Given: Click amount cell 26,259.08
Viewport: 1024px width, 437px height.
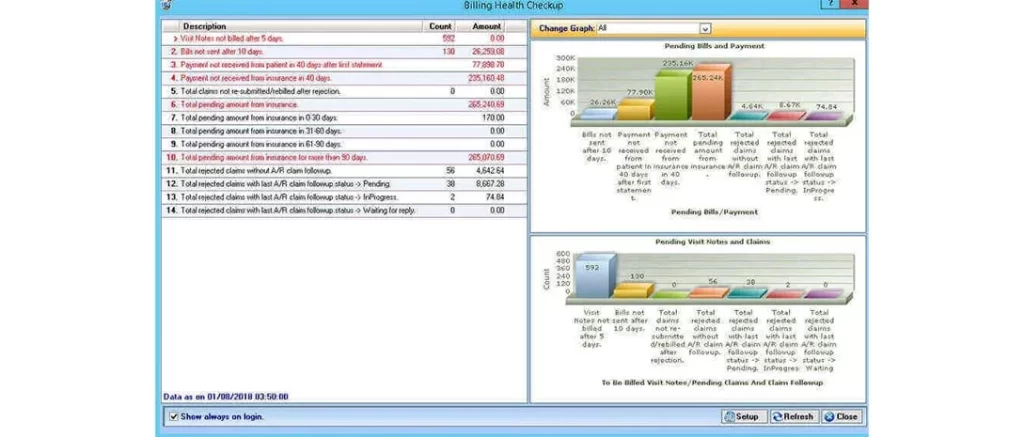Looking at the screenshot, I should point(488,52).
